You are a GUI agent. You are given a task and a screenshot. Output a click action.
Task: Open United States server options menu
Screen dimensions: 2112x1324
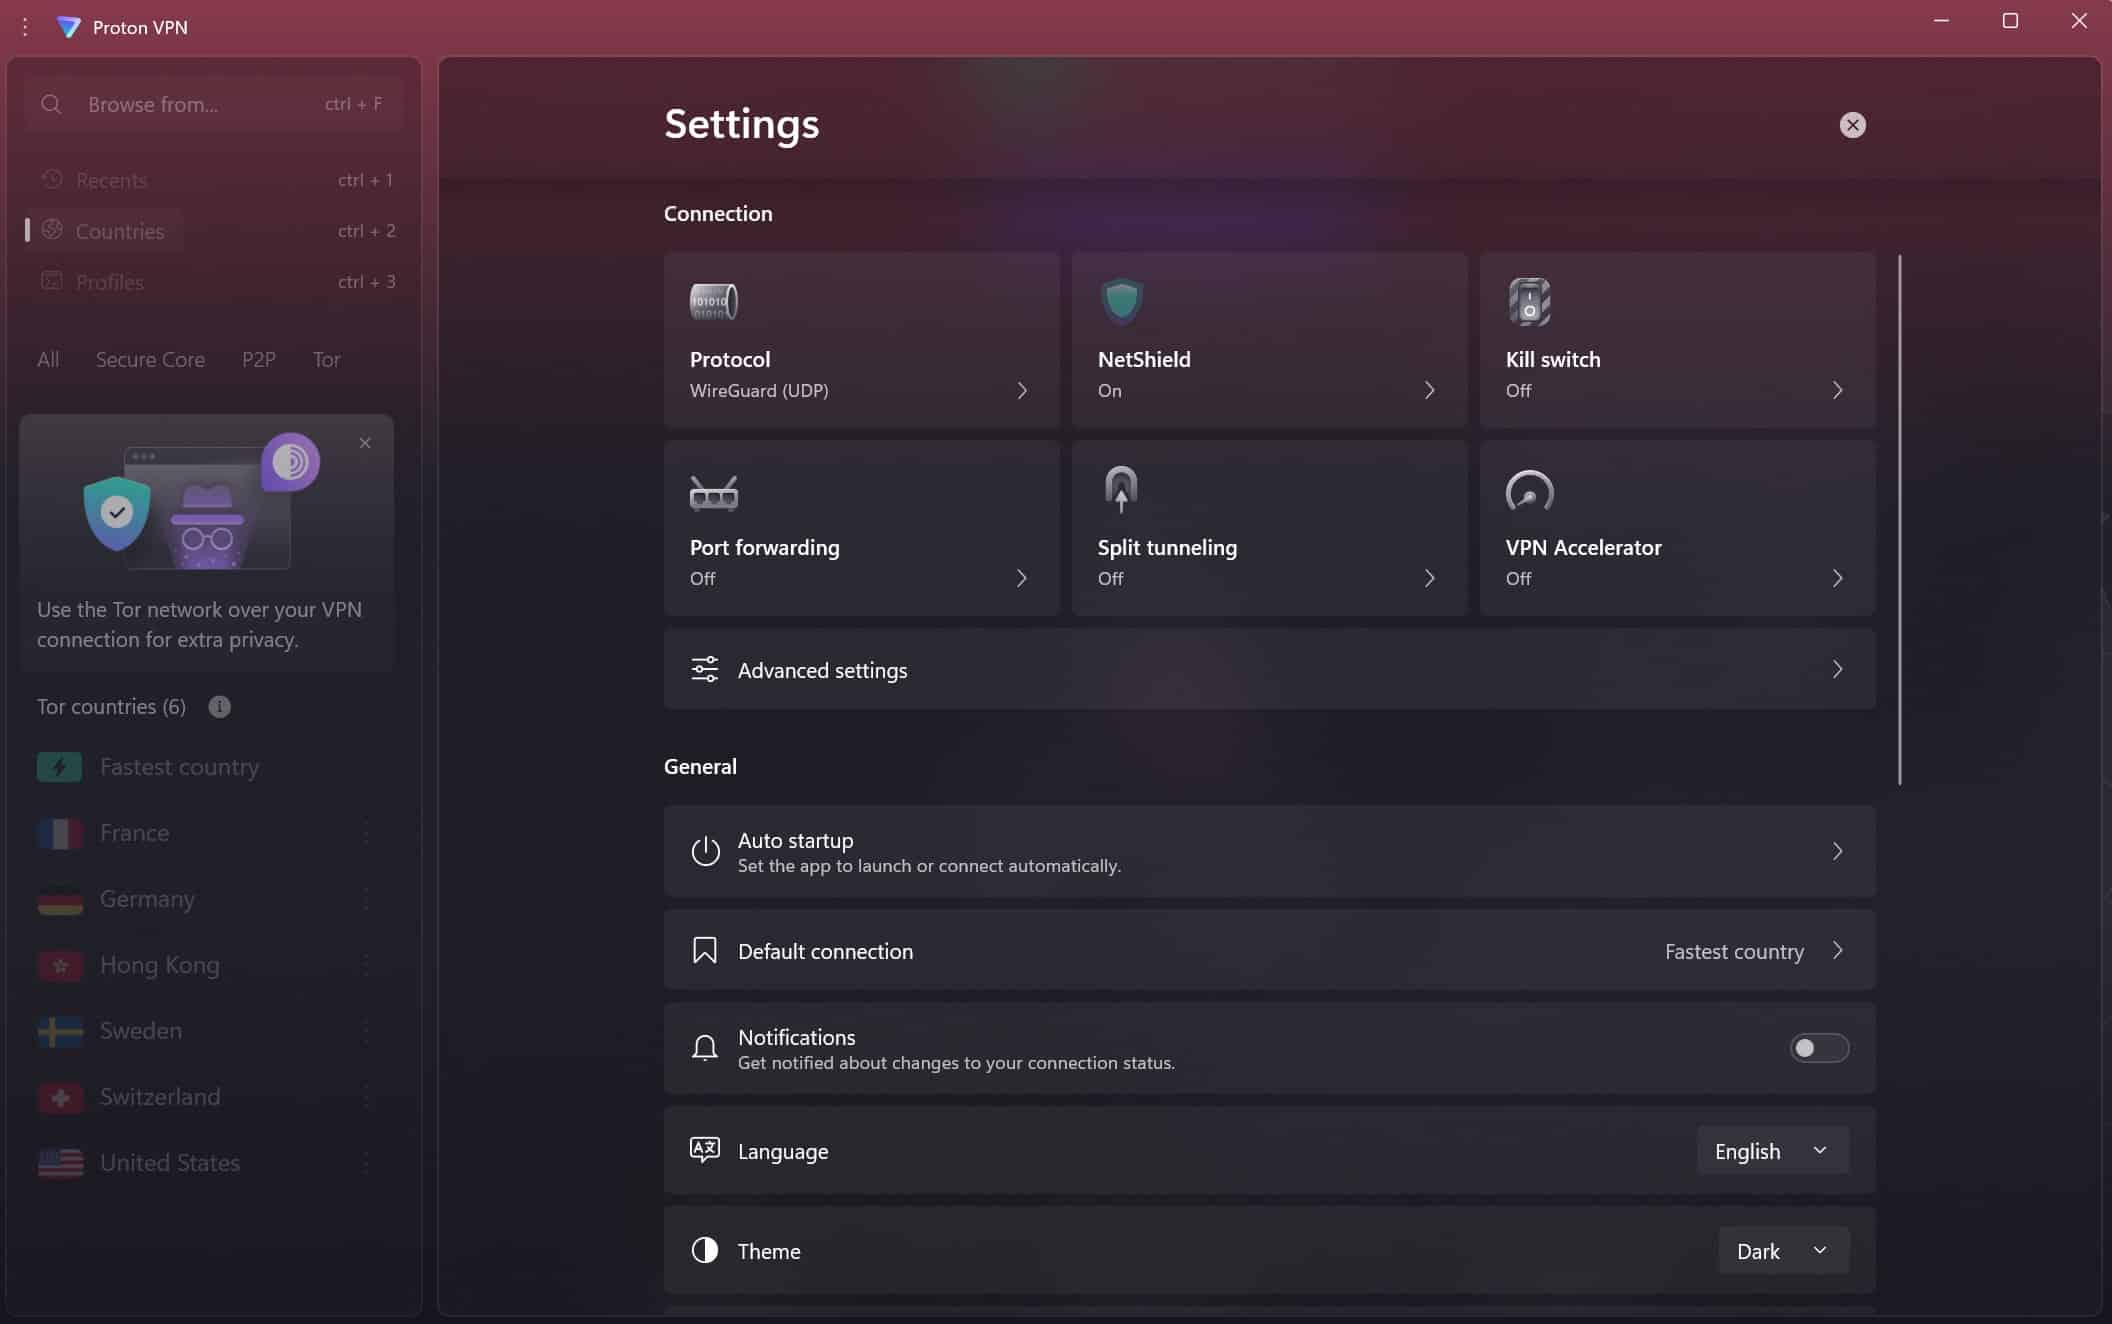366,1163
